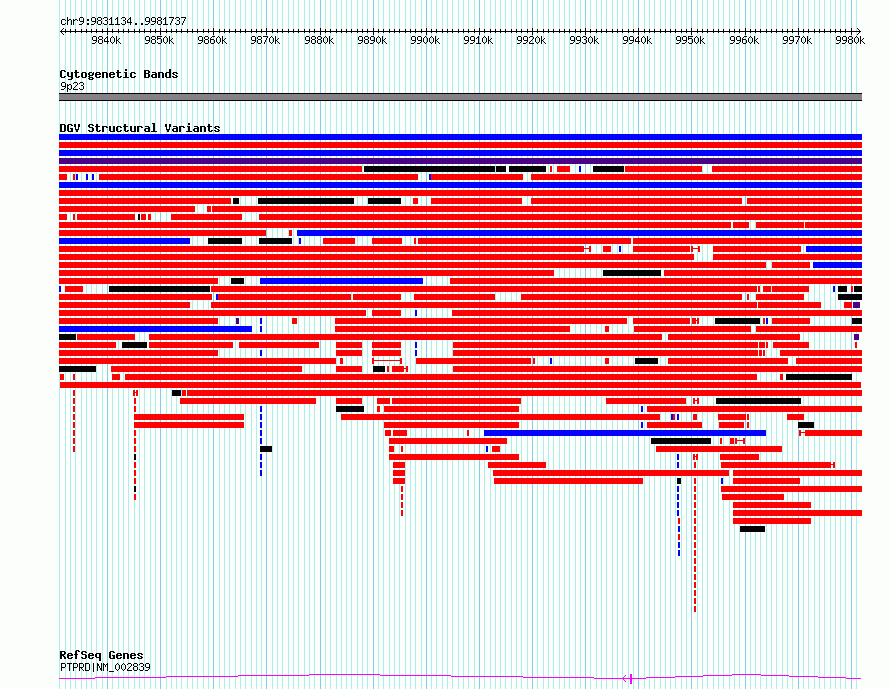Click the purple full-width structural variant bar
The height and width of the screenshot is (689, 890).
460,161
